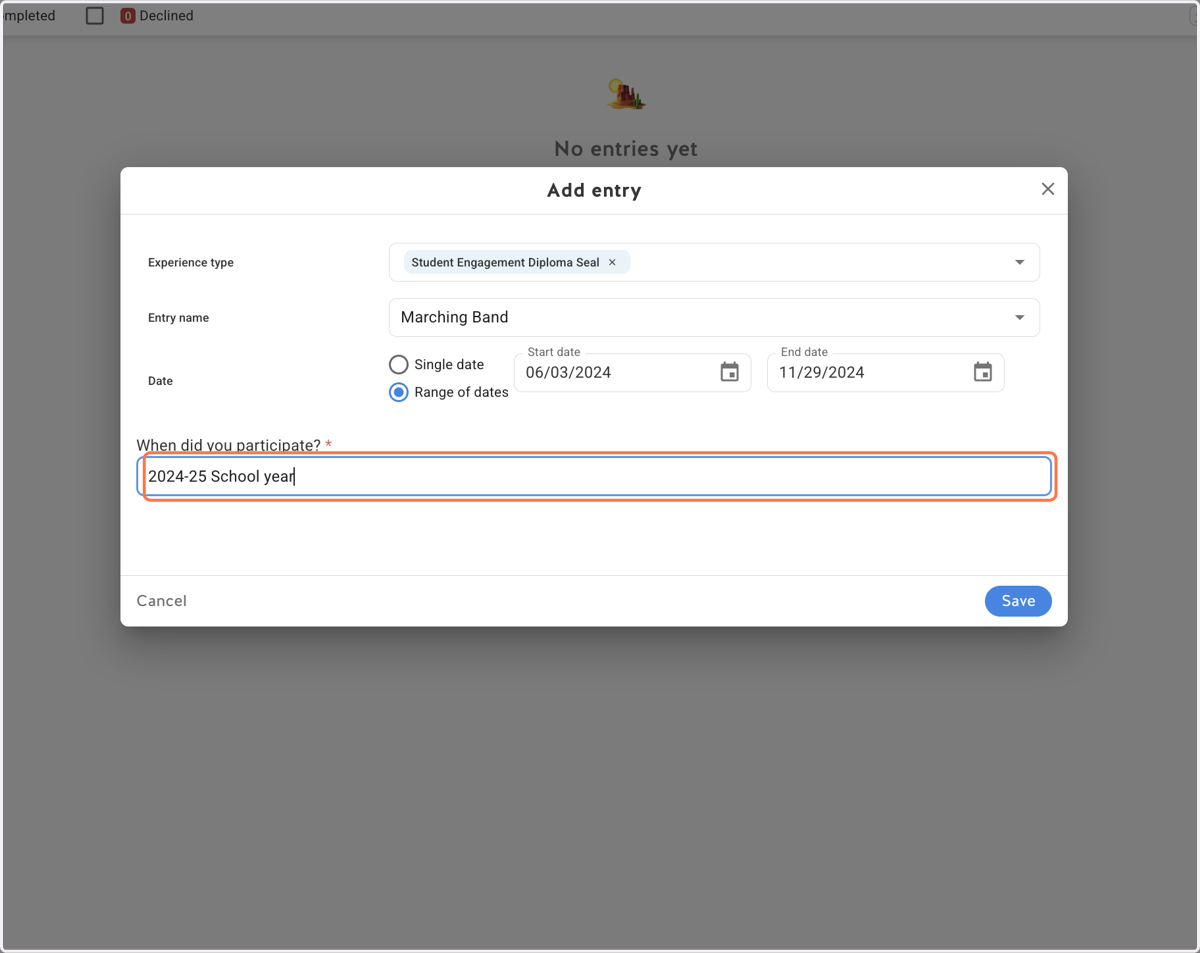Viewport: 1200px width, 953px height.
Task: Select the Single date radio option
Action: tap(398, 365)
